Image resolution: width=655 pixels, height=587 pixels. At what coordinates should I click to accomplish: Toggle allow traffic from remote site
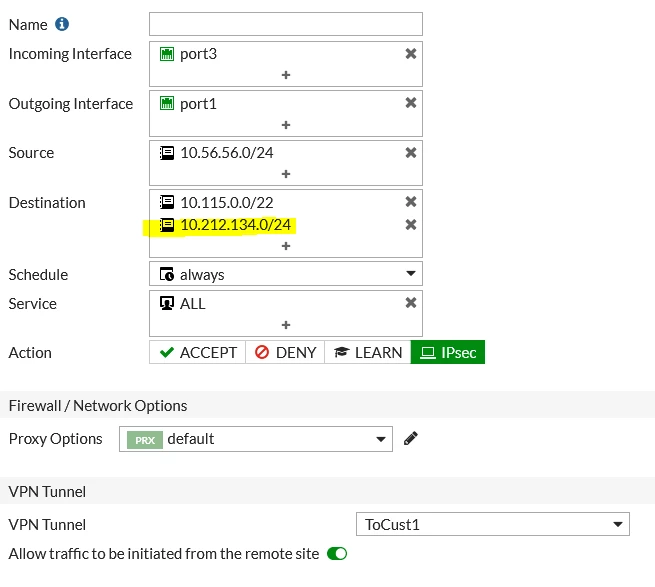[337, 554]
